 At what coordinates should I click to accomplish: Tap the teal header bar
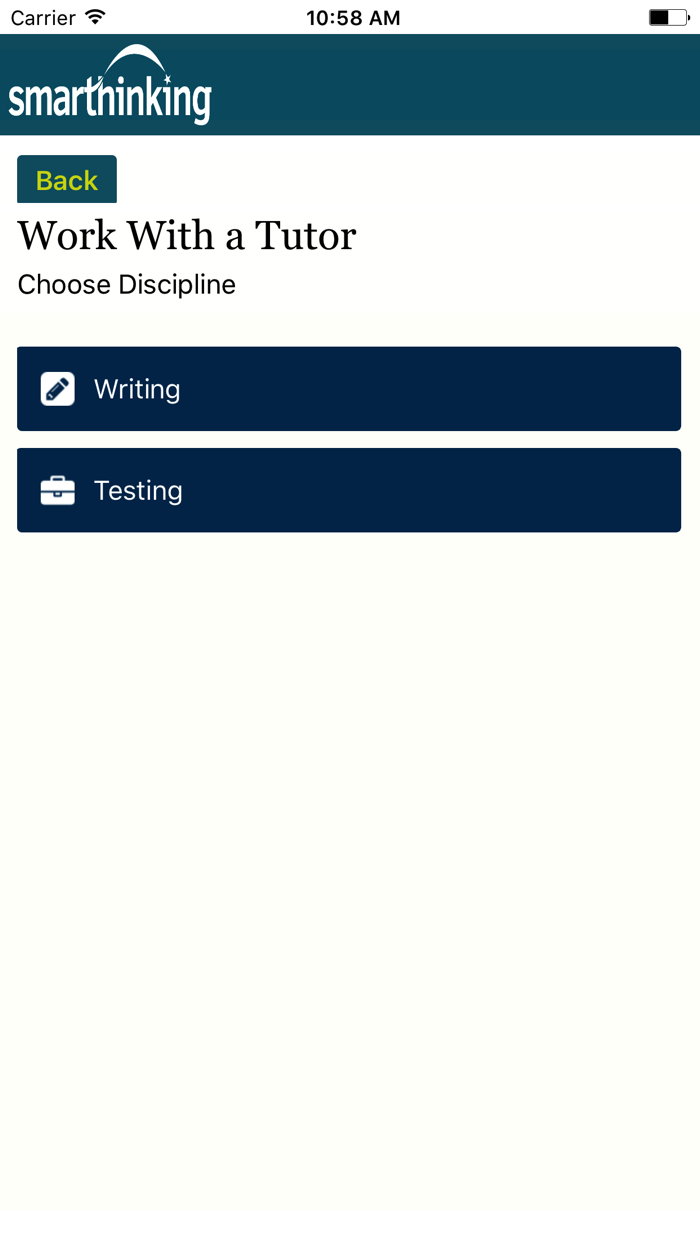tap(450, 85)
